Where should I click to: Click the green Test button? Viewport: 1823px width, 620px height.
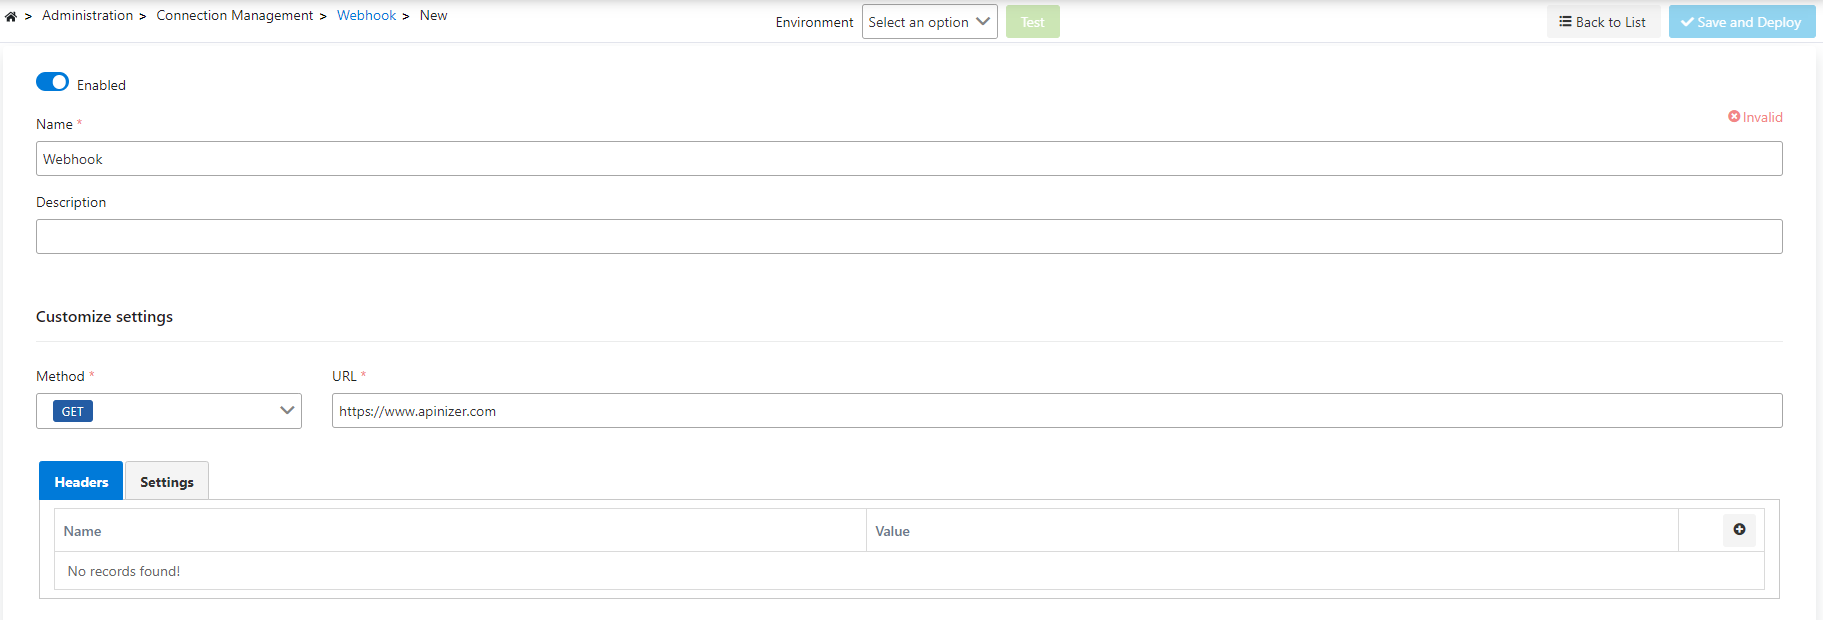(1032, 22)
